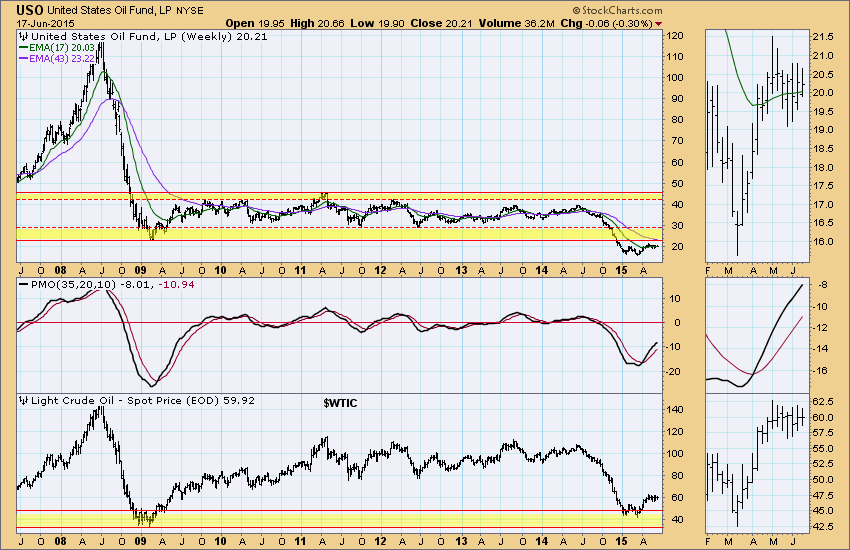850x550 pixels.
Task: Click the 'Light Crude Oil - Spot Price (EOD) 59.92' label
Action: (x=143, y=400)
